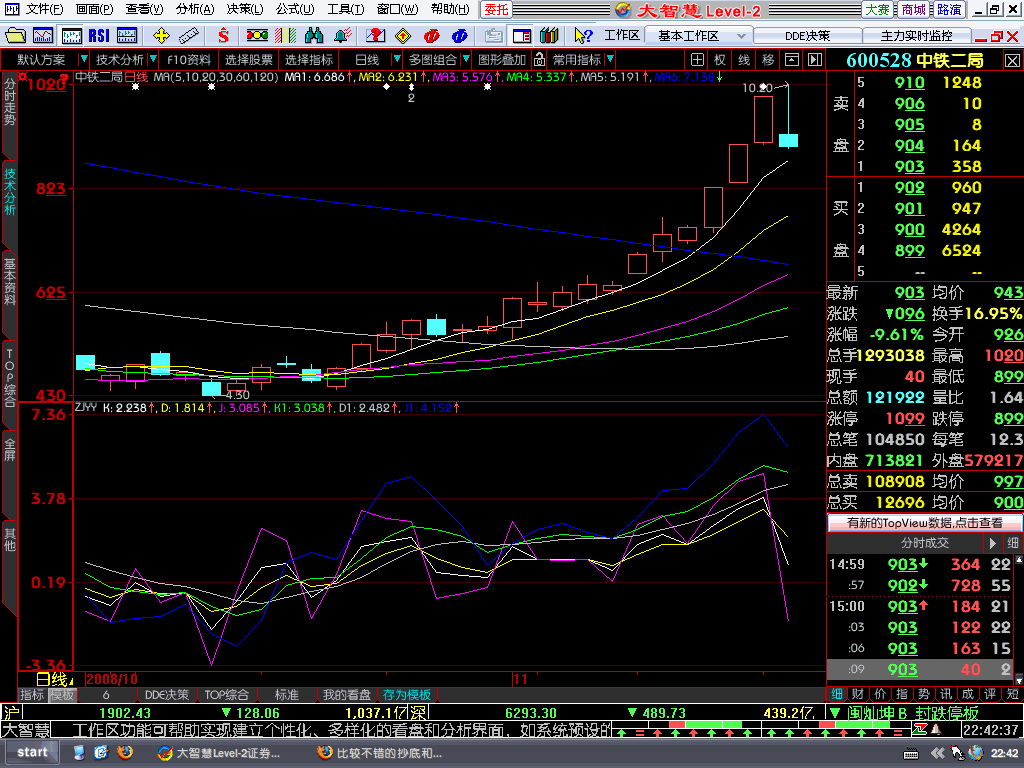The image size is (1024, 768).
Task: Click the collapse-up panel icon
Action: pyautogui.click(x=792, y=60)
